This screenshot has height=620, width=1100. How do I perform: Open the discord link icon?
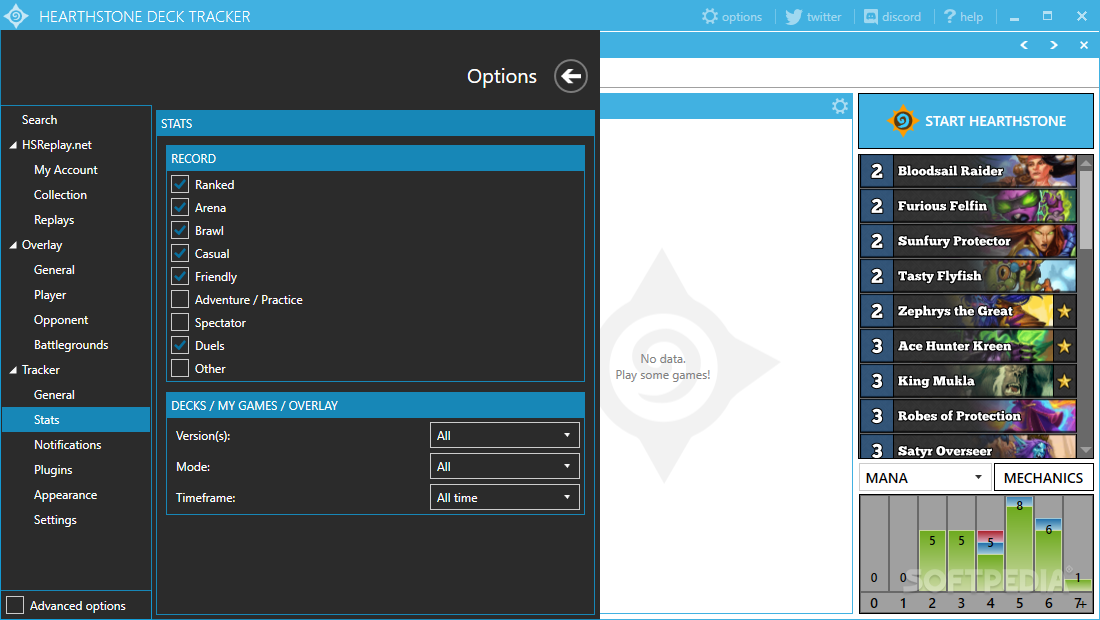click(x=871, y=16)
